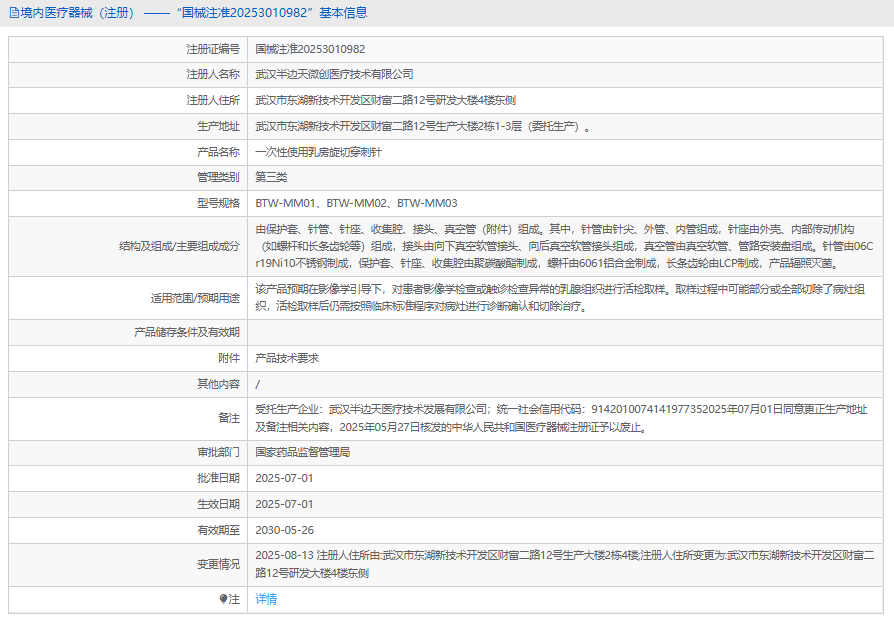Click the 境内医疗器械（注册） header title
The image size is (894, 620).
pyautogui.click(x=79, y=13)
